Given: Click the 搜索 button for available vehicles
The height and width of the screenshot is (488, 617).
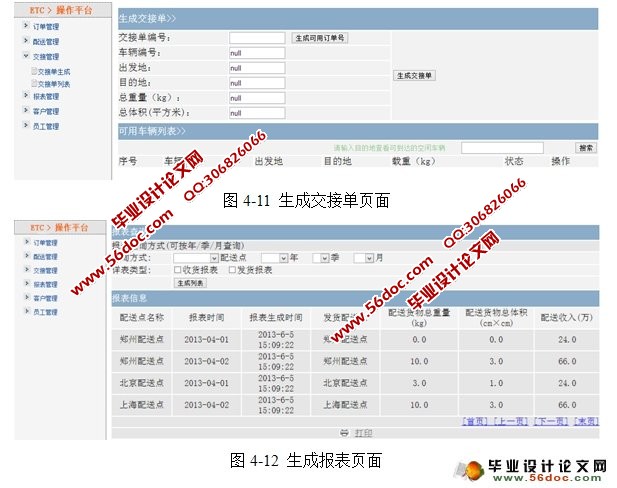Looking at the screenshot, I should click(585, 147).
